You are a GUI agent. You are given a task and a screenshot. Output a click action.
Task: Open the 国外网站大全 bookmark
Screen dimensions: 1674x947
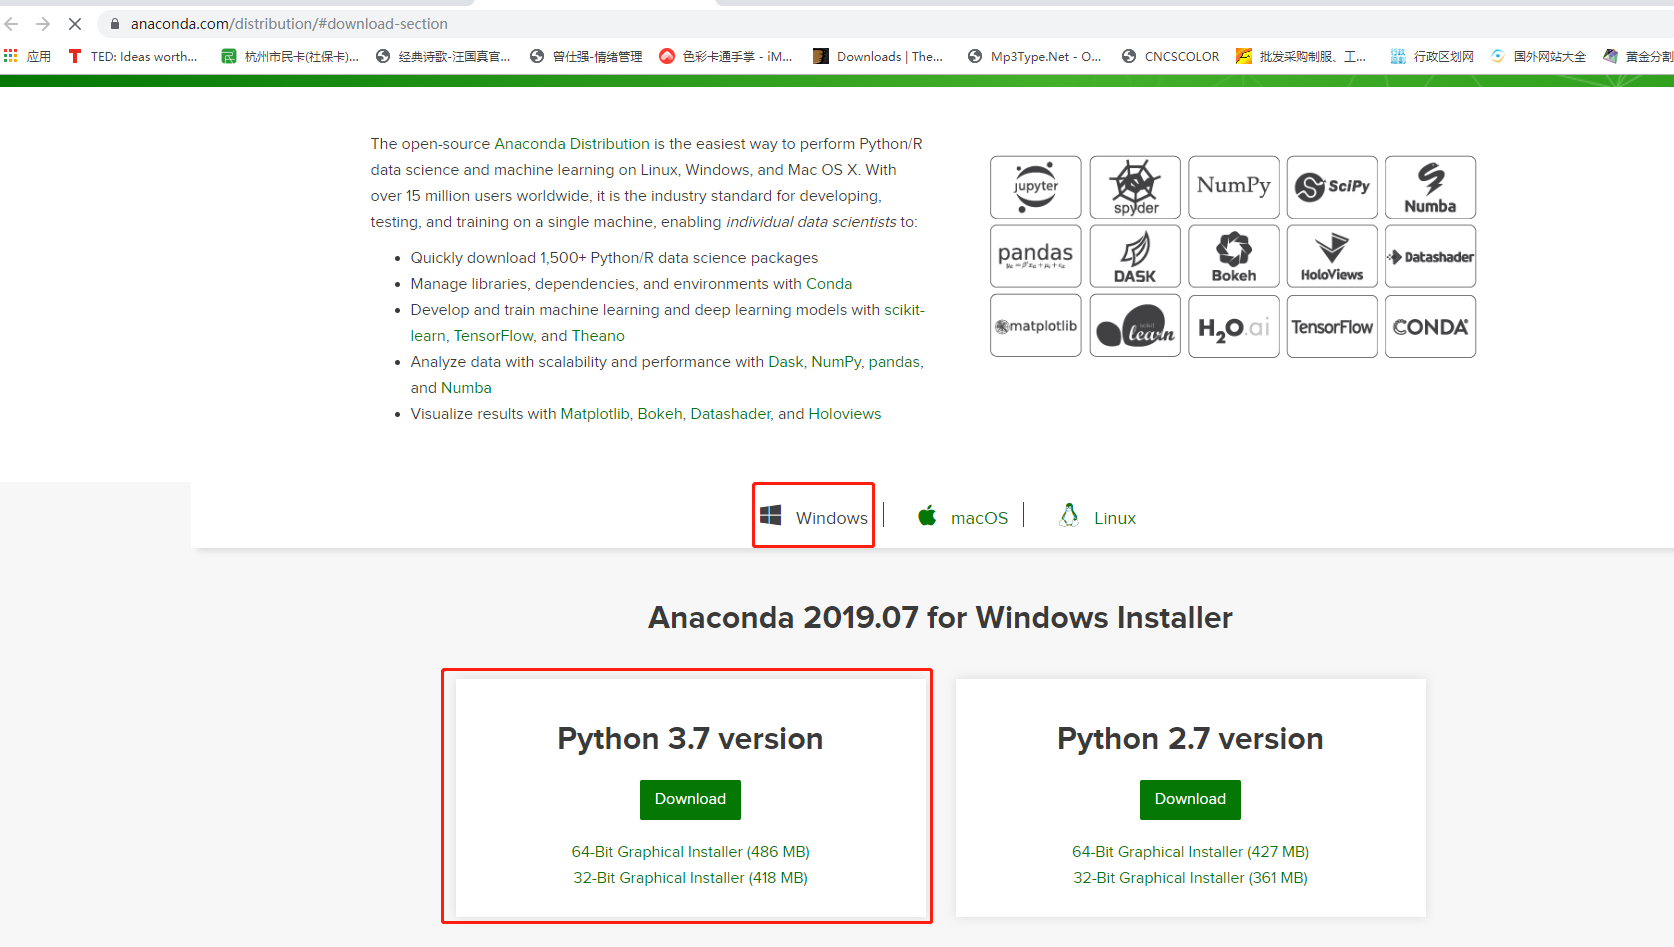coord(1538,57)
